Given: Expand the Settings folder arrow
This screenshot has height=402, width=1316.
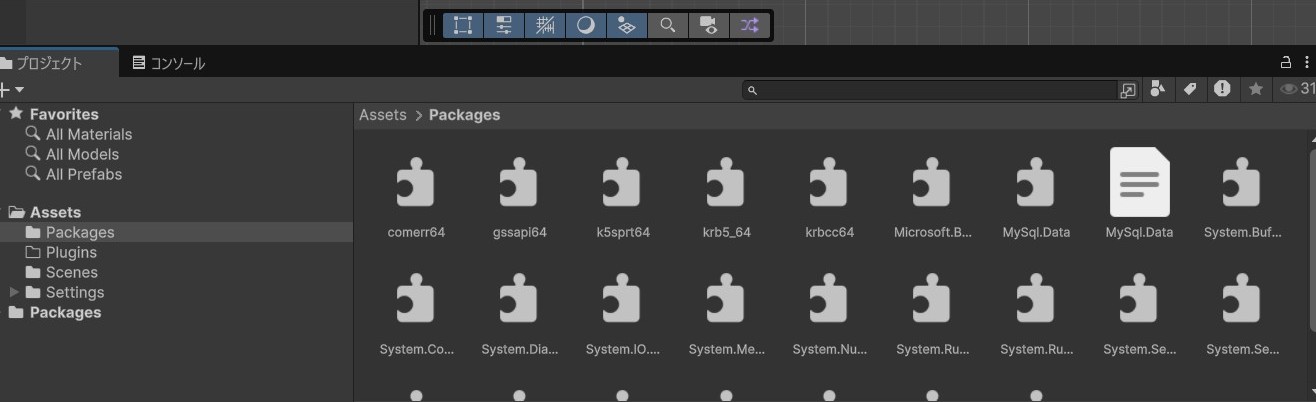Looking at the screenshot, I should pos(14,292).
